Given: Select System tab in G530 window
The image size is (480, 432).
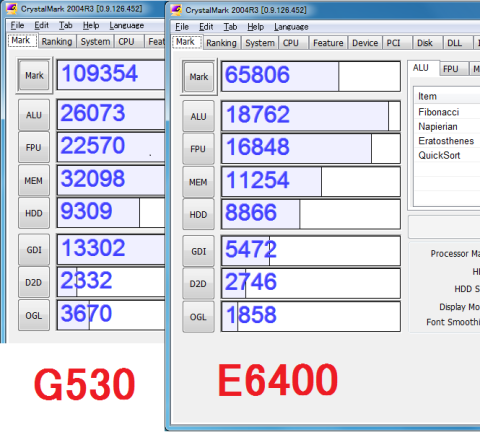Looking at the screenshot, I should pyautogui.click(x=95, y=42).
